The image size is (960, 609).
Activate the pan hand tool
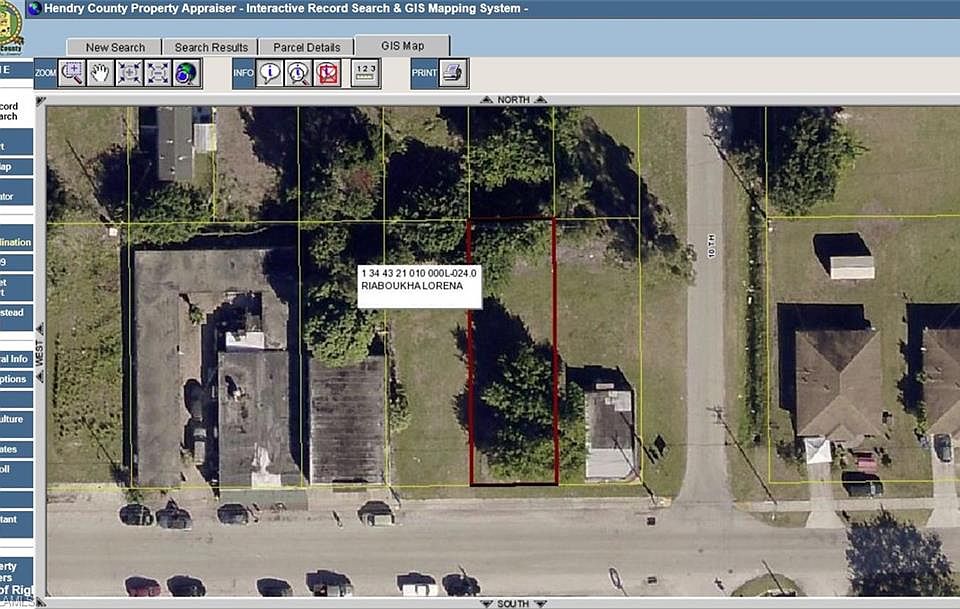[x=100, y=73]
